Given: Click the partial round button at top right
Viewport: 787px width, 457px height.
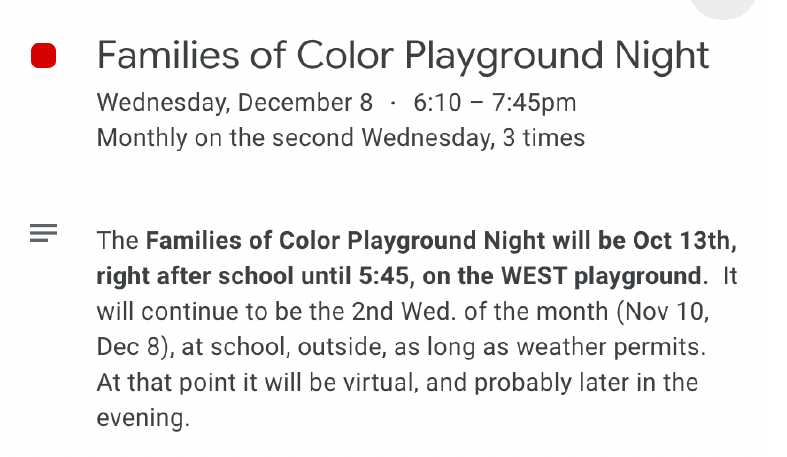Looking at the screenshot, I should [723, 8].
